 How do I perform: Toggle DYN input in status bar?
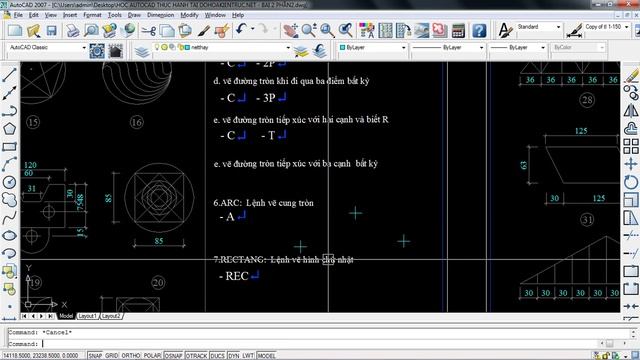(x=233, y=356)
